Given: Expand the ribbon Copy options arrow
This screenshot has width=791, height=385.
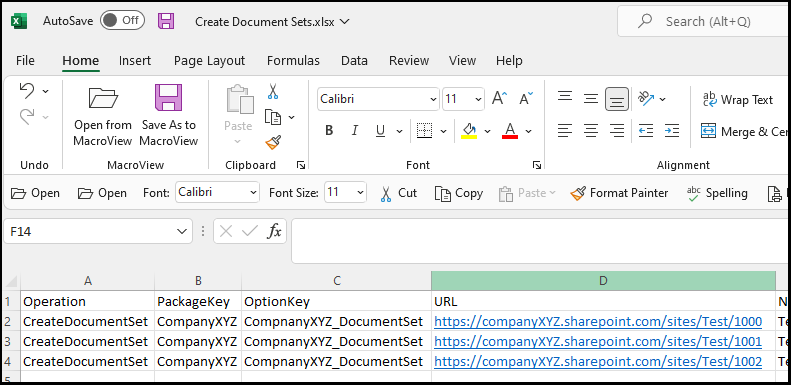Looking at the screenshot, I should [292, 118].
